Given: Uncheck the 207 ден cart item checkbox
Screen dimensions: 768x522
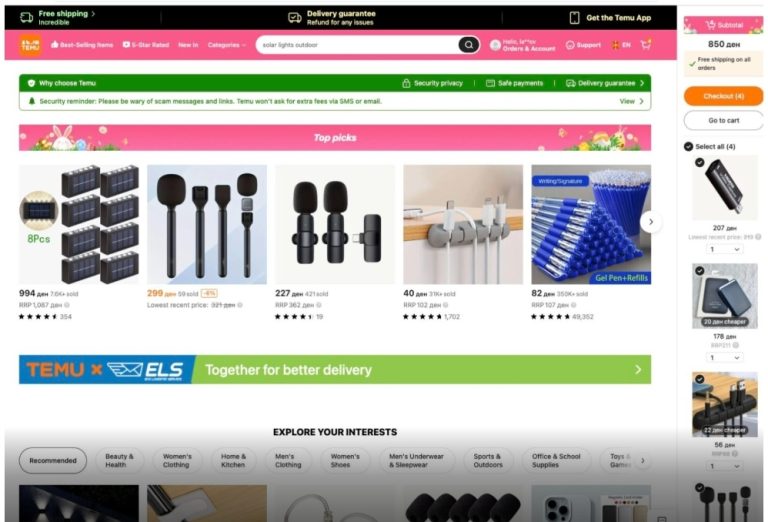Looking at the screenshot, I should (x=699, y=163).
